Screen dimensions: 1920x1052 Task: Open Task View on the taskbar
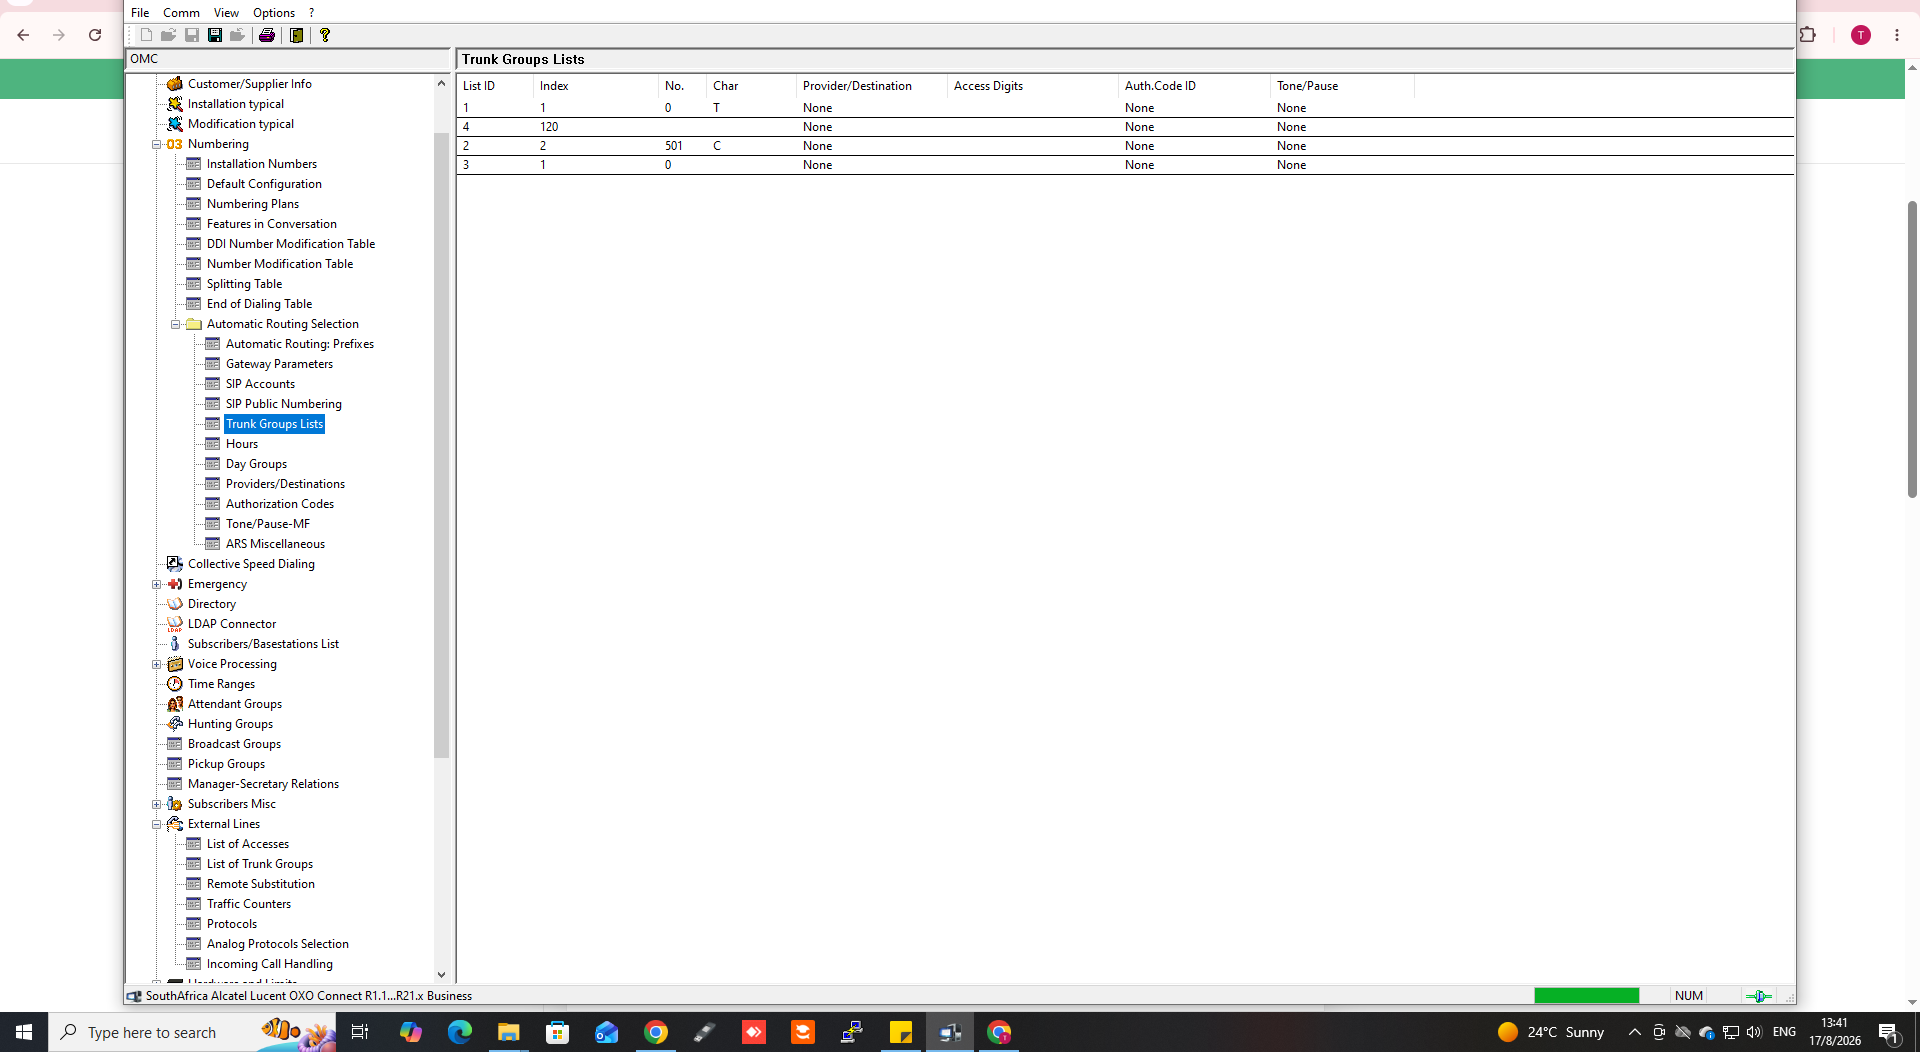[360, 1032]
